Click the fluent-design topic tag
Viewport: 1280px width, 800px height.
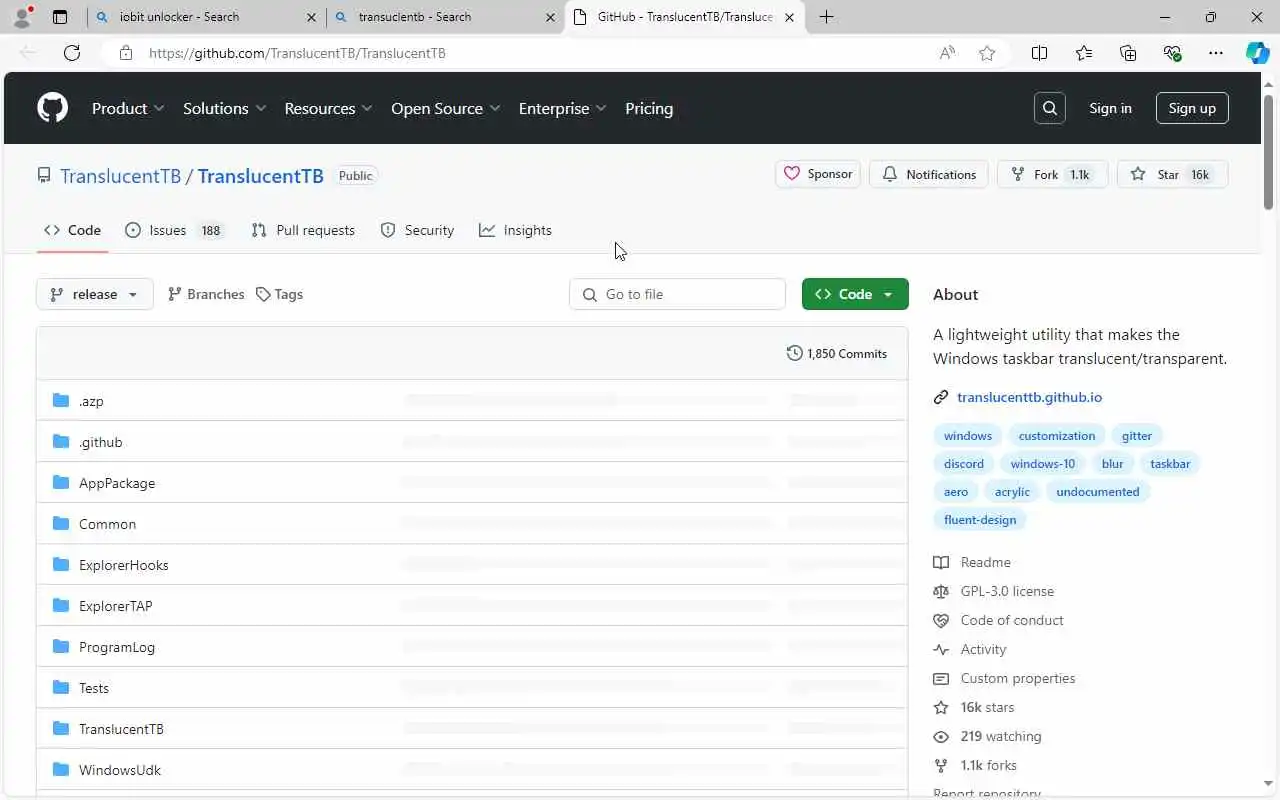tap(980, 519)
